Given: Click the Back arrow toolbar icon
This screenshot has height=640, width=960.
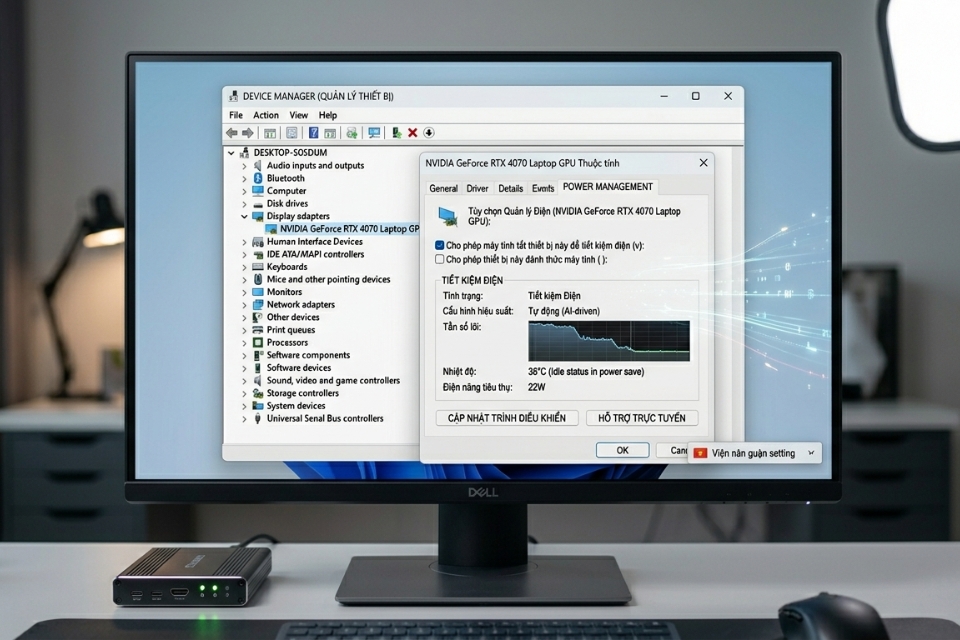Looking at the screenshot, I should click(x=231, y=132).
